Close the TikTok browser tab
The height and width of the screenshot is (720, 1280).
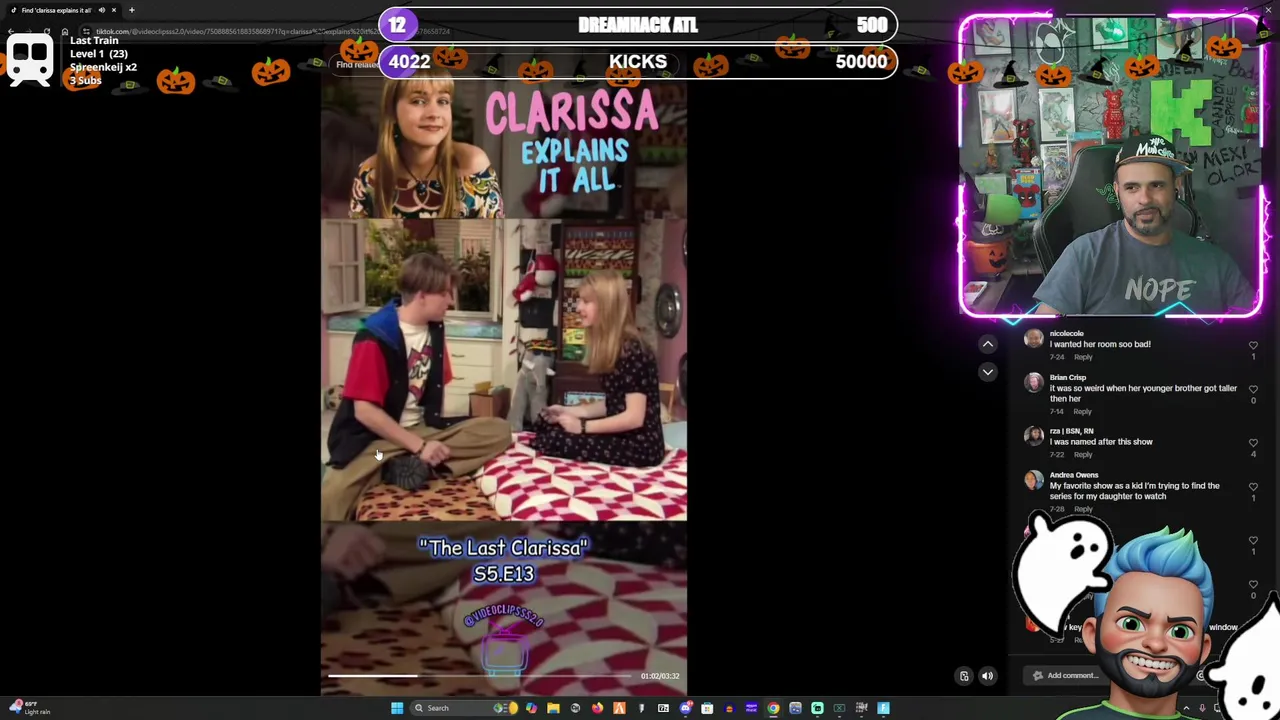point(114,10)
